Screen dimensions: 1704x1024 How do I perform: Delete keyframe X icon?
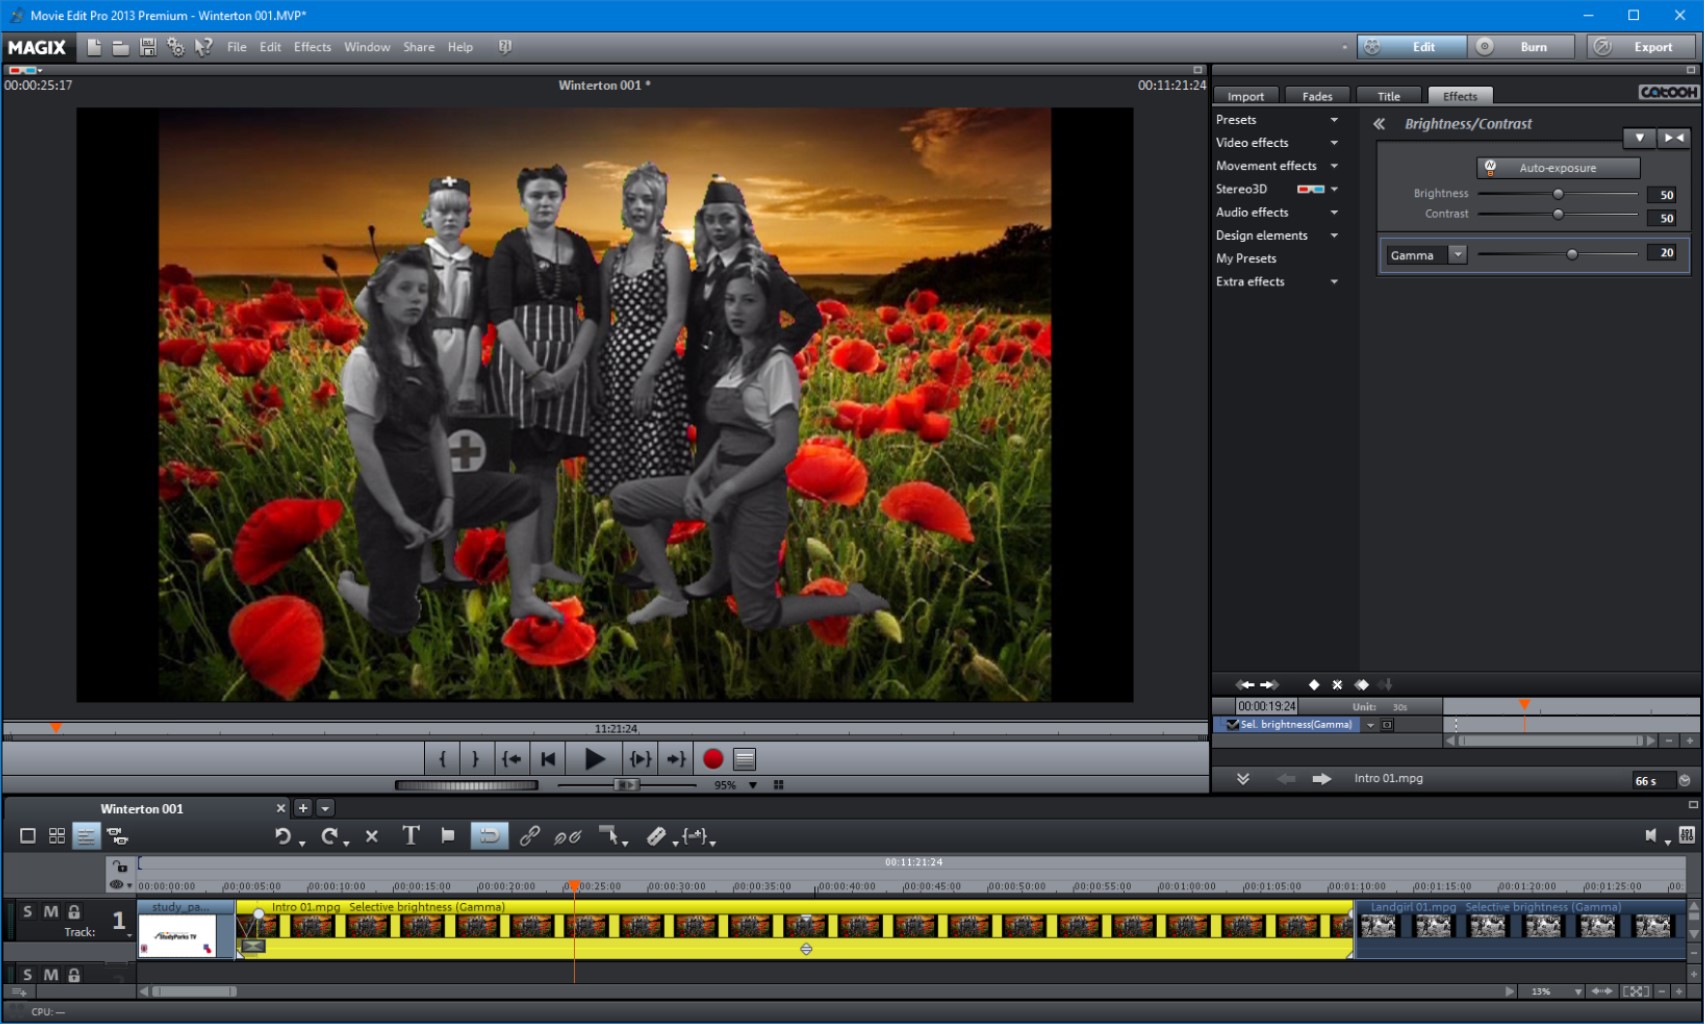point(1337,685)
